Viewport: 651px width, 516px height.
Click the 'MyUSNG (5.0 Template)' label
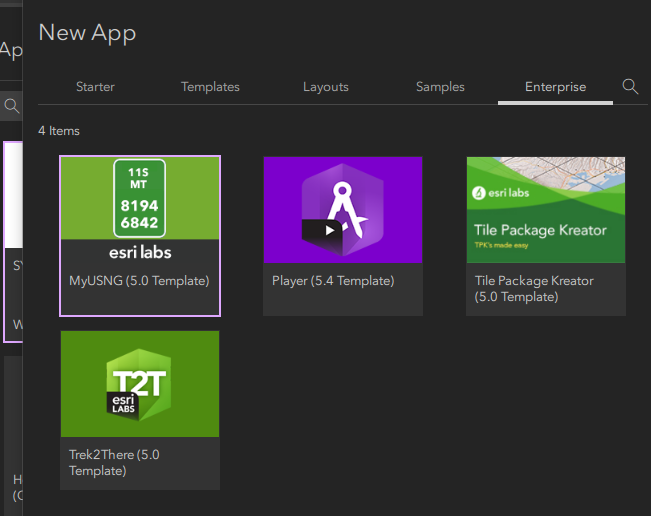[x=139, y=281]
